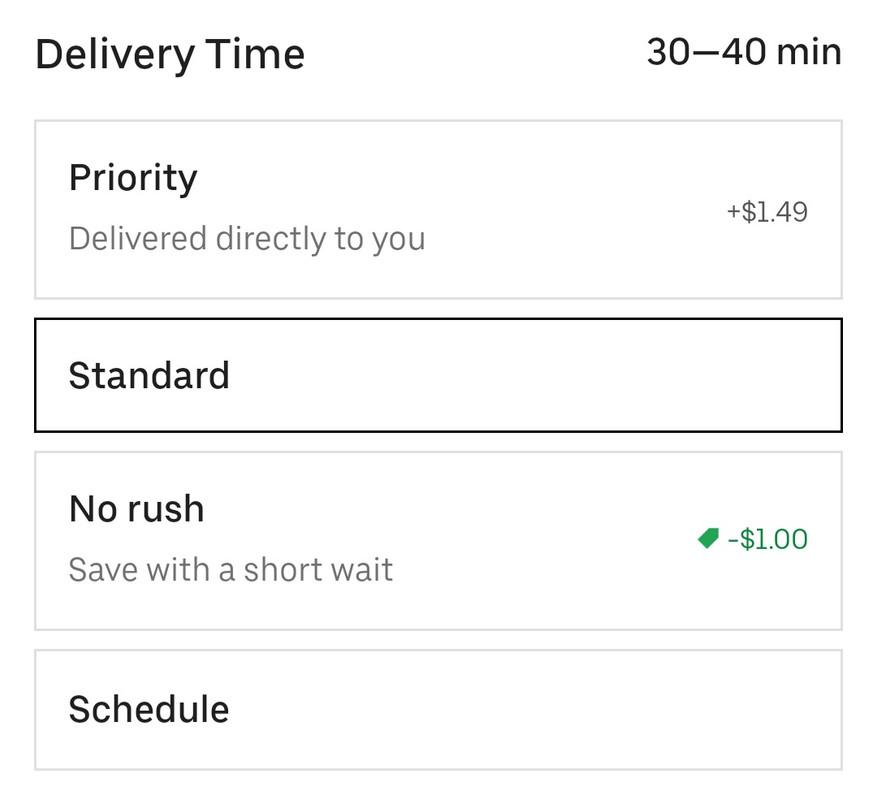Tap the Schedule label text

pos(149,709)
